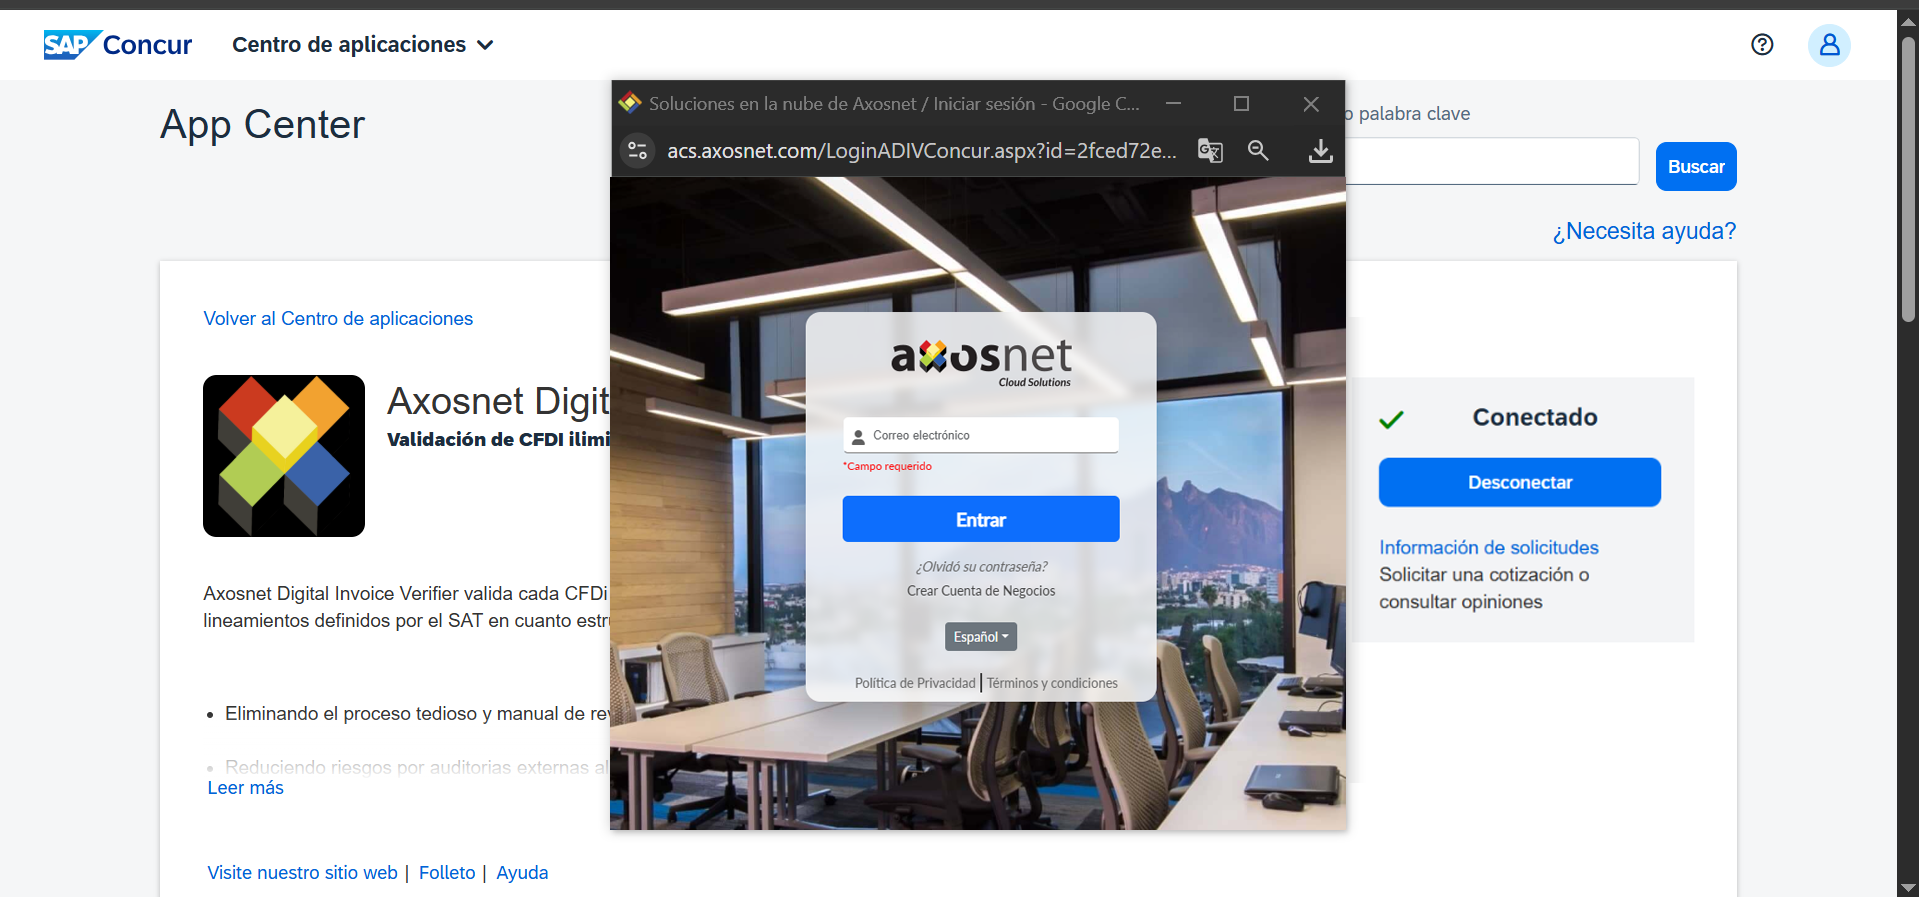Click the SAP Concur logo
Viewport: 1919px width, 897px height.
coord(117,45)
